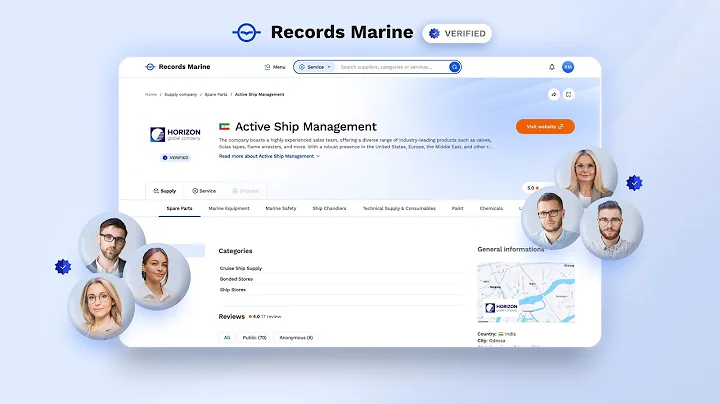Switch to the Chemicals sub-tab

click(x=491, y=208)
